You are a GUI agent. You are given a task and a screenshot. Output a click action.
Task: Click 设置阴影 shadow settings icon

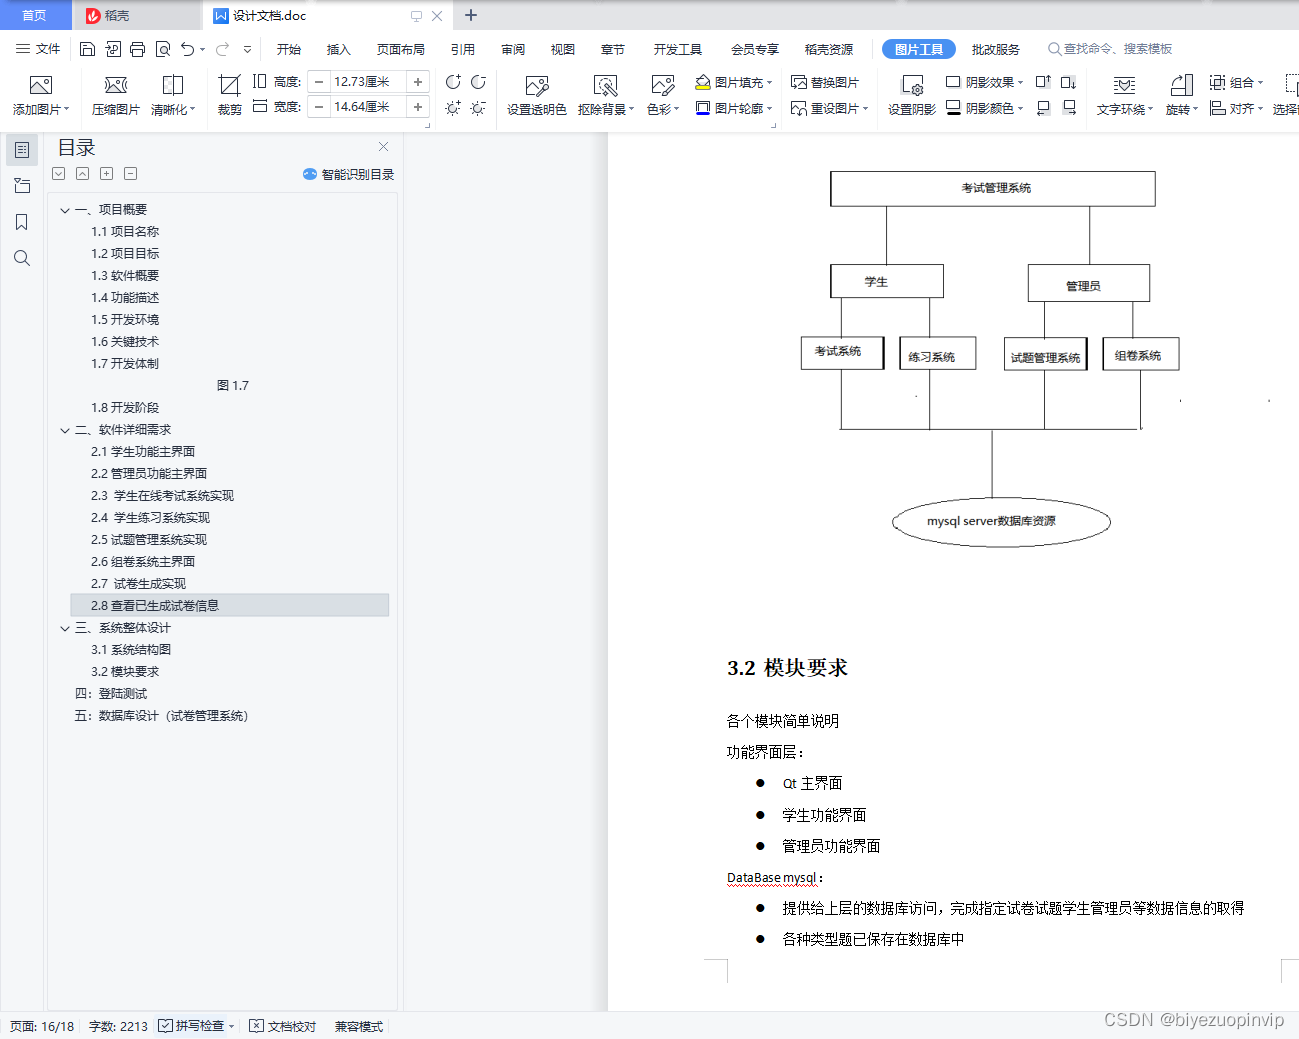click(912, 95)
